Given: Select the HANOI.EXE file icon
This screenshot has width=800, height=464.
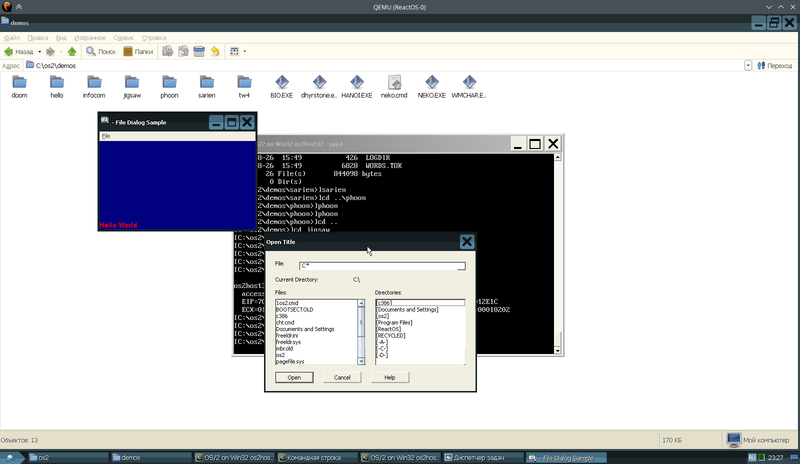Looking at the screenshot, I should coord(357,86).
